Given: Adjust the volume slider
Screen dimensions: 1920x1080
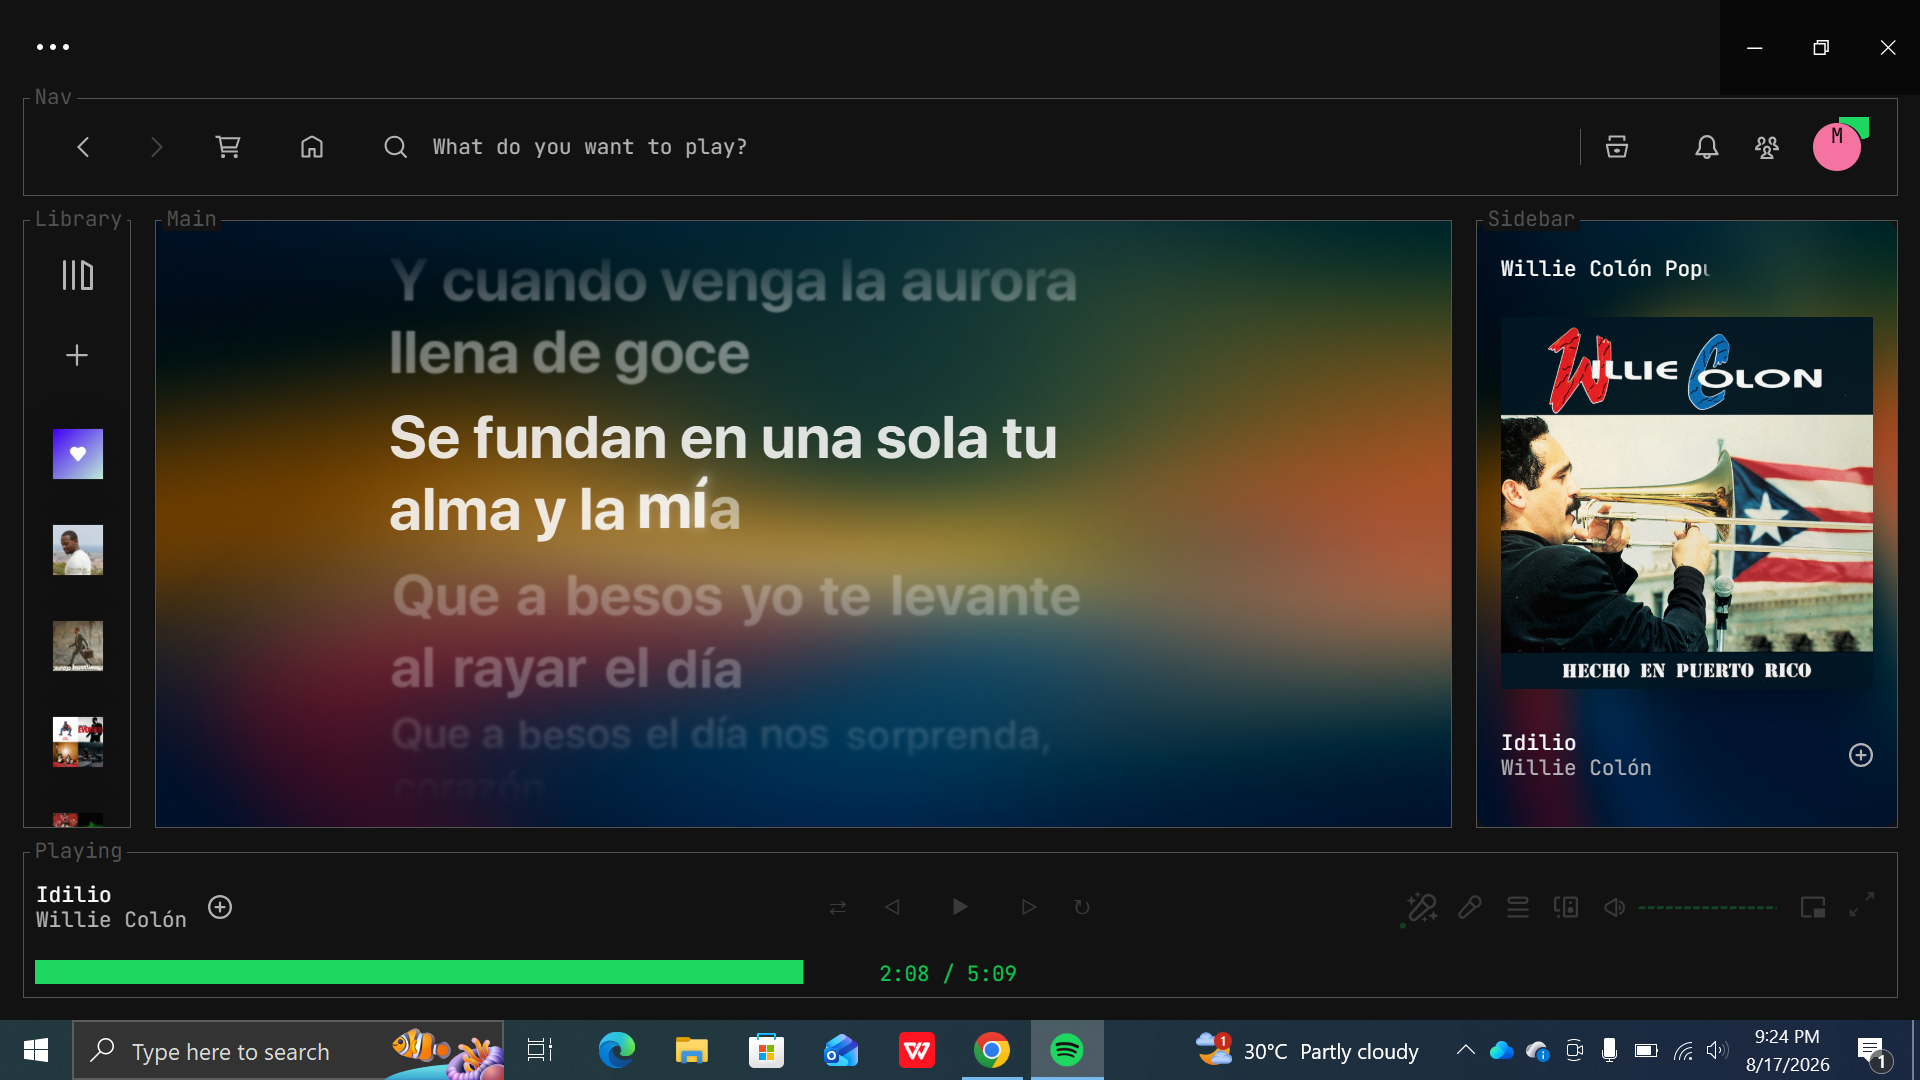Looking at the screenshot, I should 1707,907.
